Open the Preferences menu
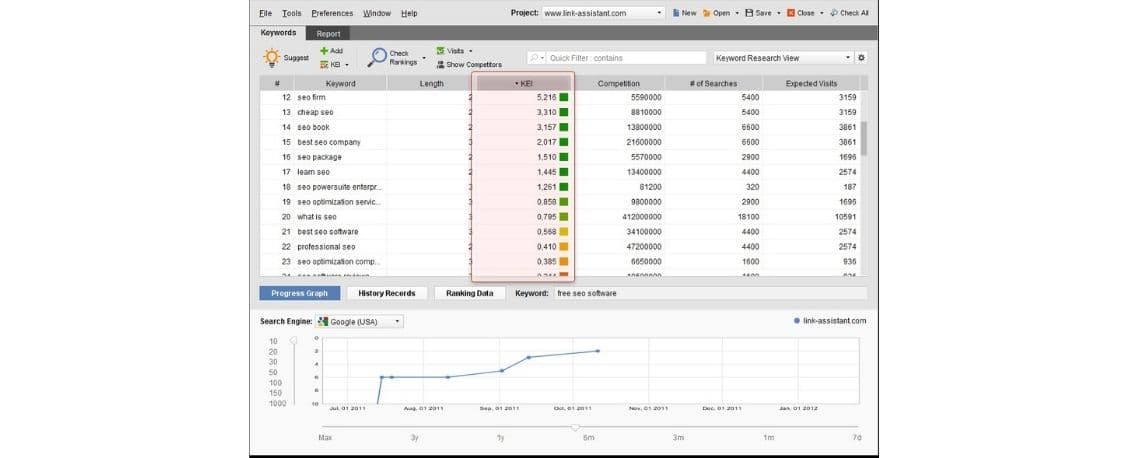1128x458 pixels. (x=332, y=13)
